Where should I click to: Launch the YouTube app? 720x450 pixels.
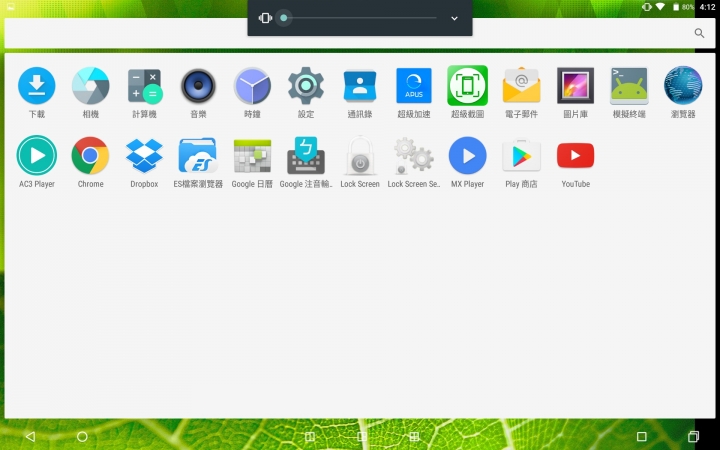[575, 155]
